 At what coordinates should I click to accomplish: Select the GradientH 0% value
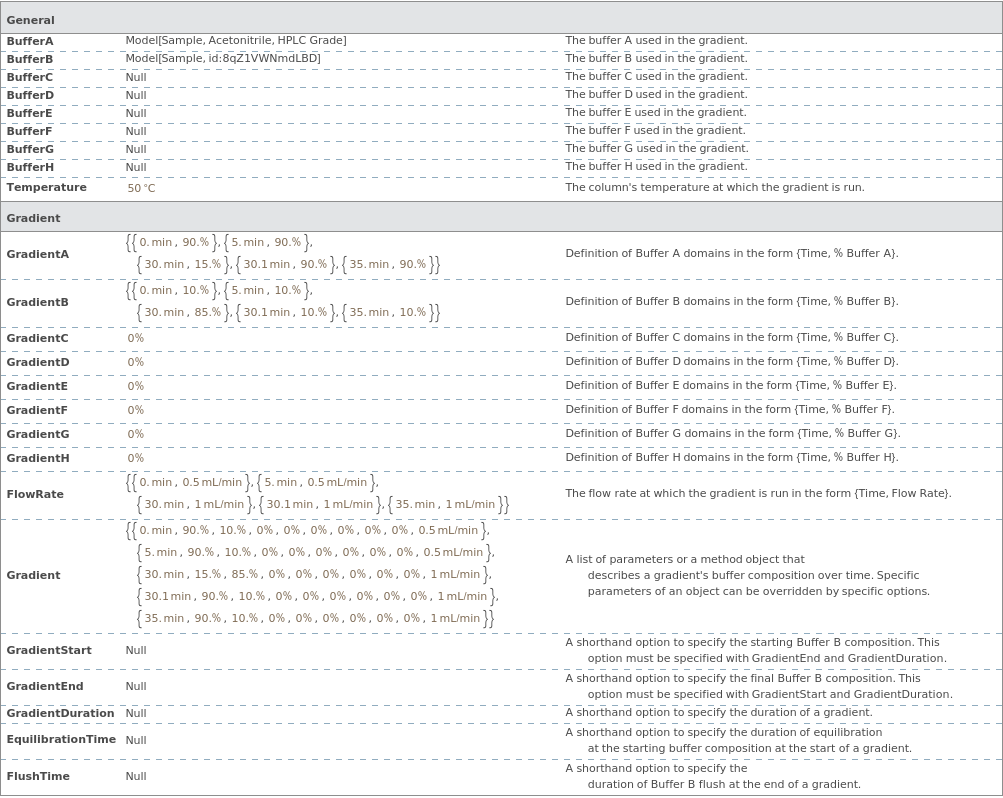click(135, 459)
